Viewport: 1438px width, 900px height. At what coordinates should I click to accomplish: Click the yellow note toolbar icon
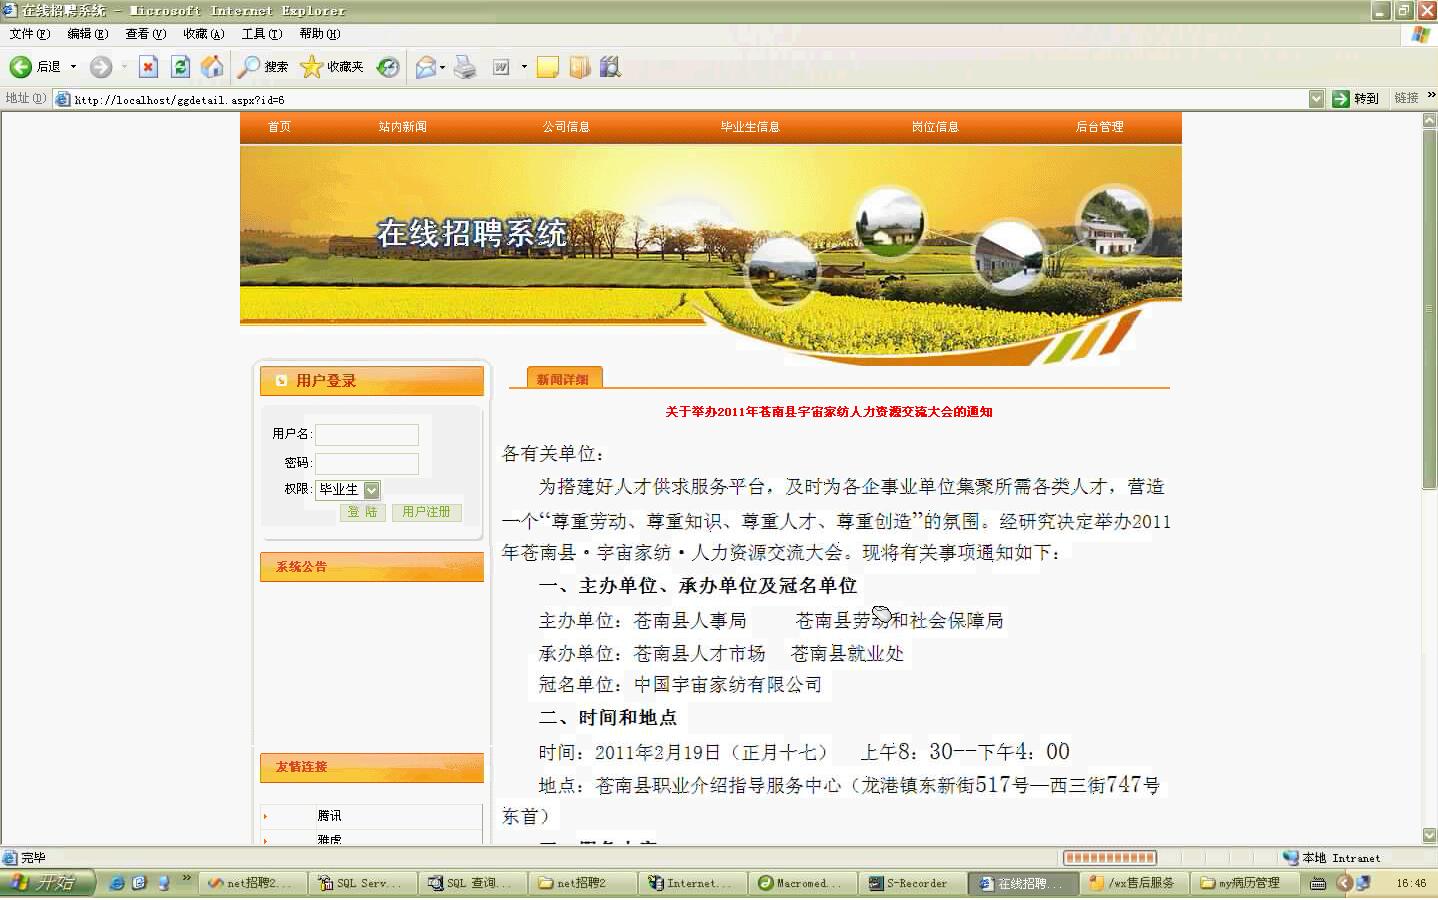(x=547, y=67)
